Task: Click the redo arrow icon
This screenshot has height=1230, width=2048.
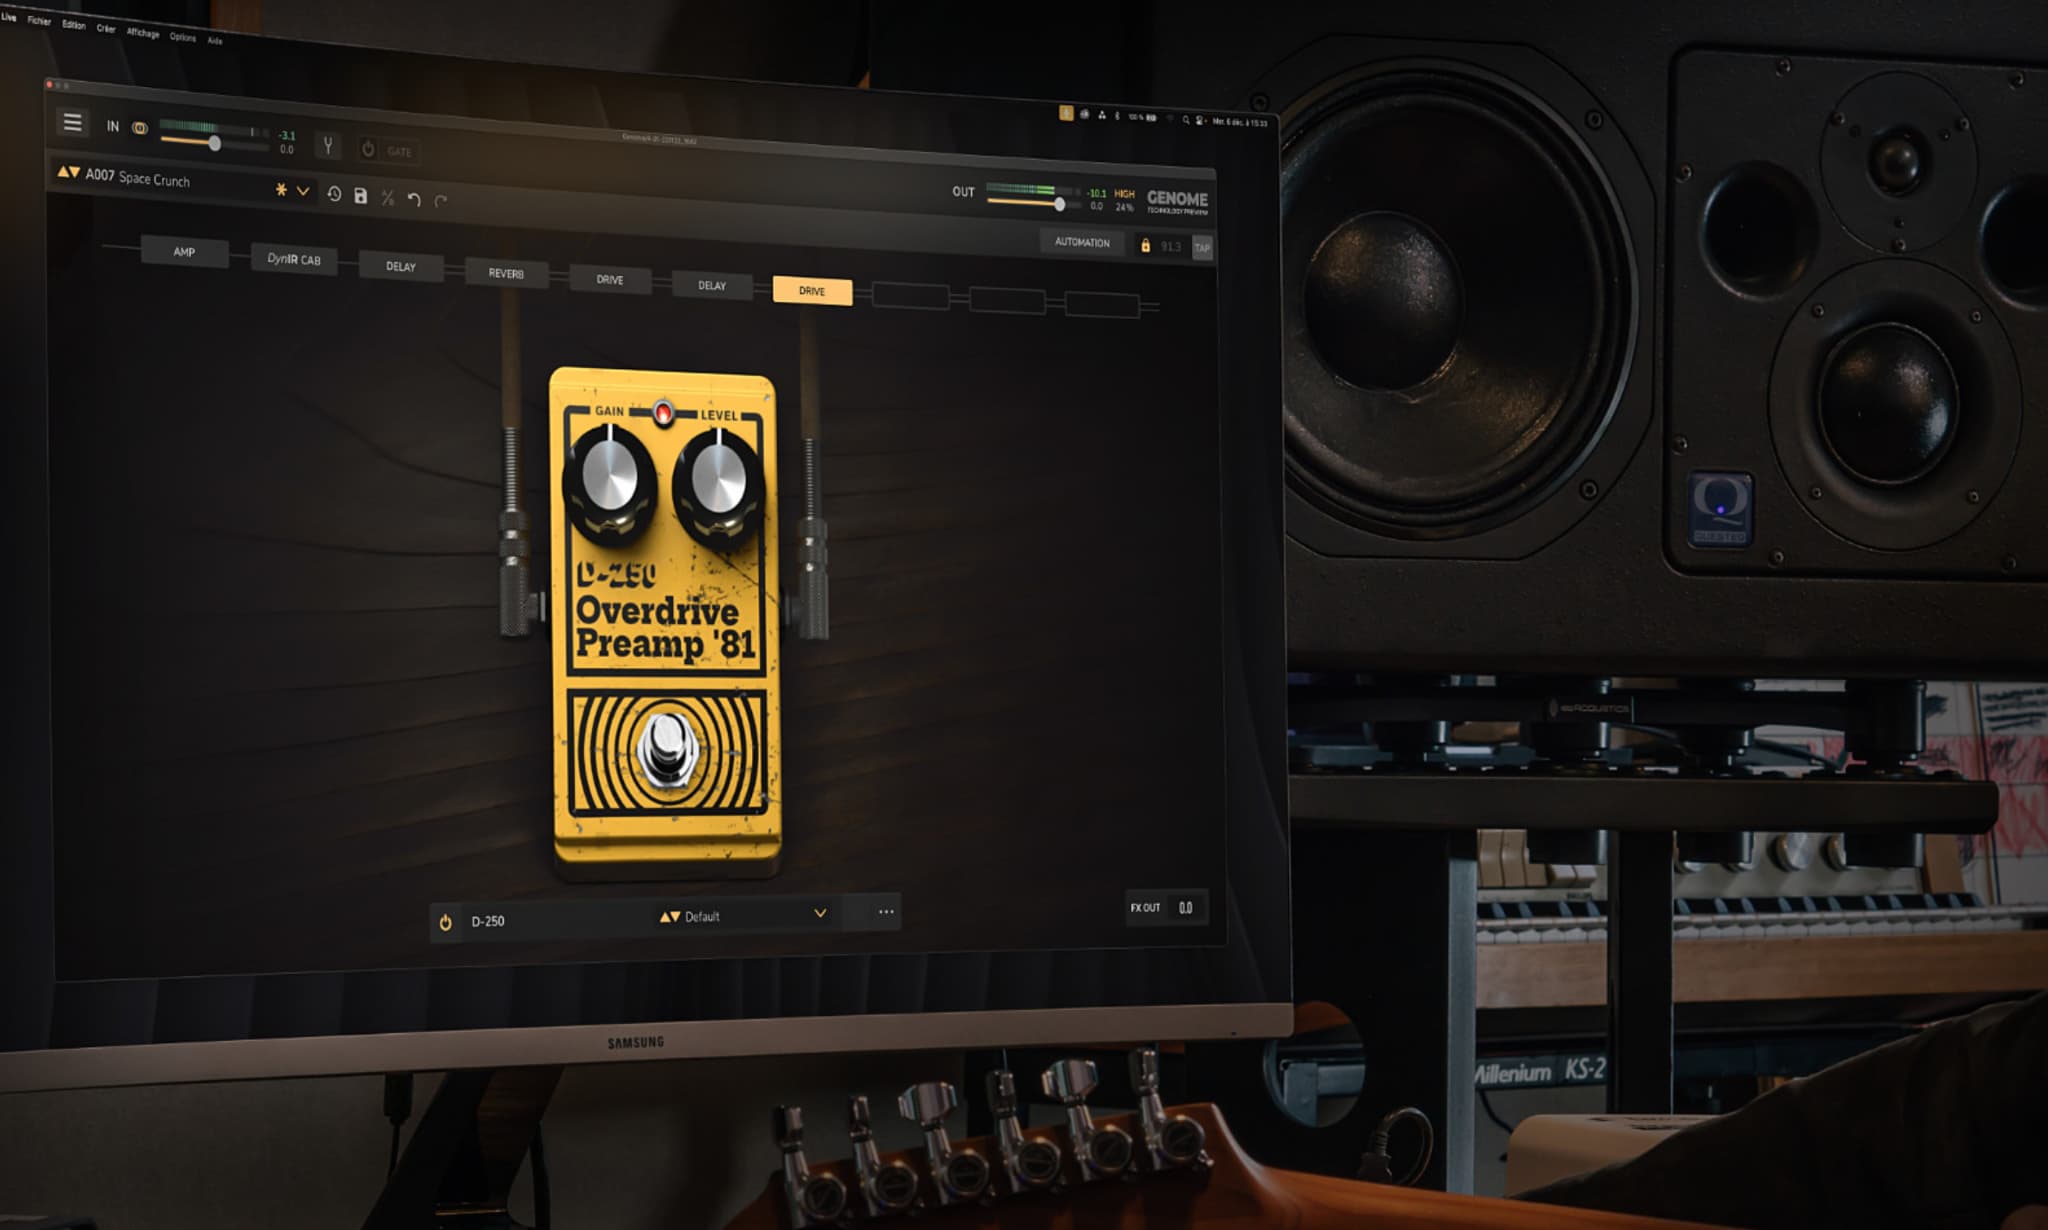Action: coord(441,201)
